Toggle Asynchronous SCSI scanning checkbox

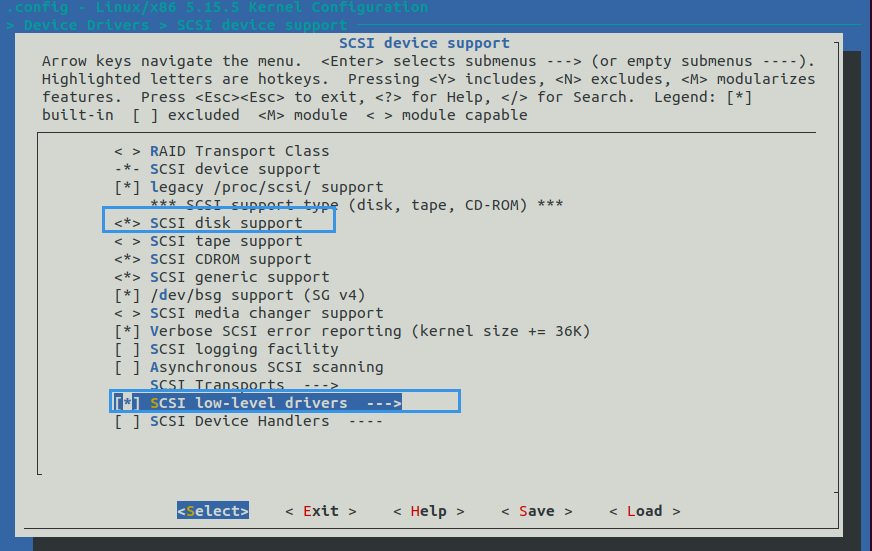125,367
